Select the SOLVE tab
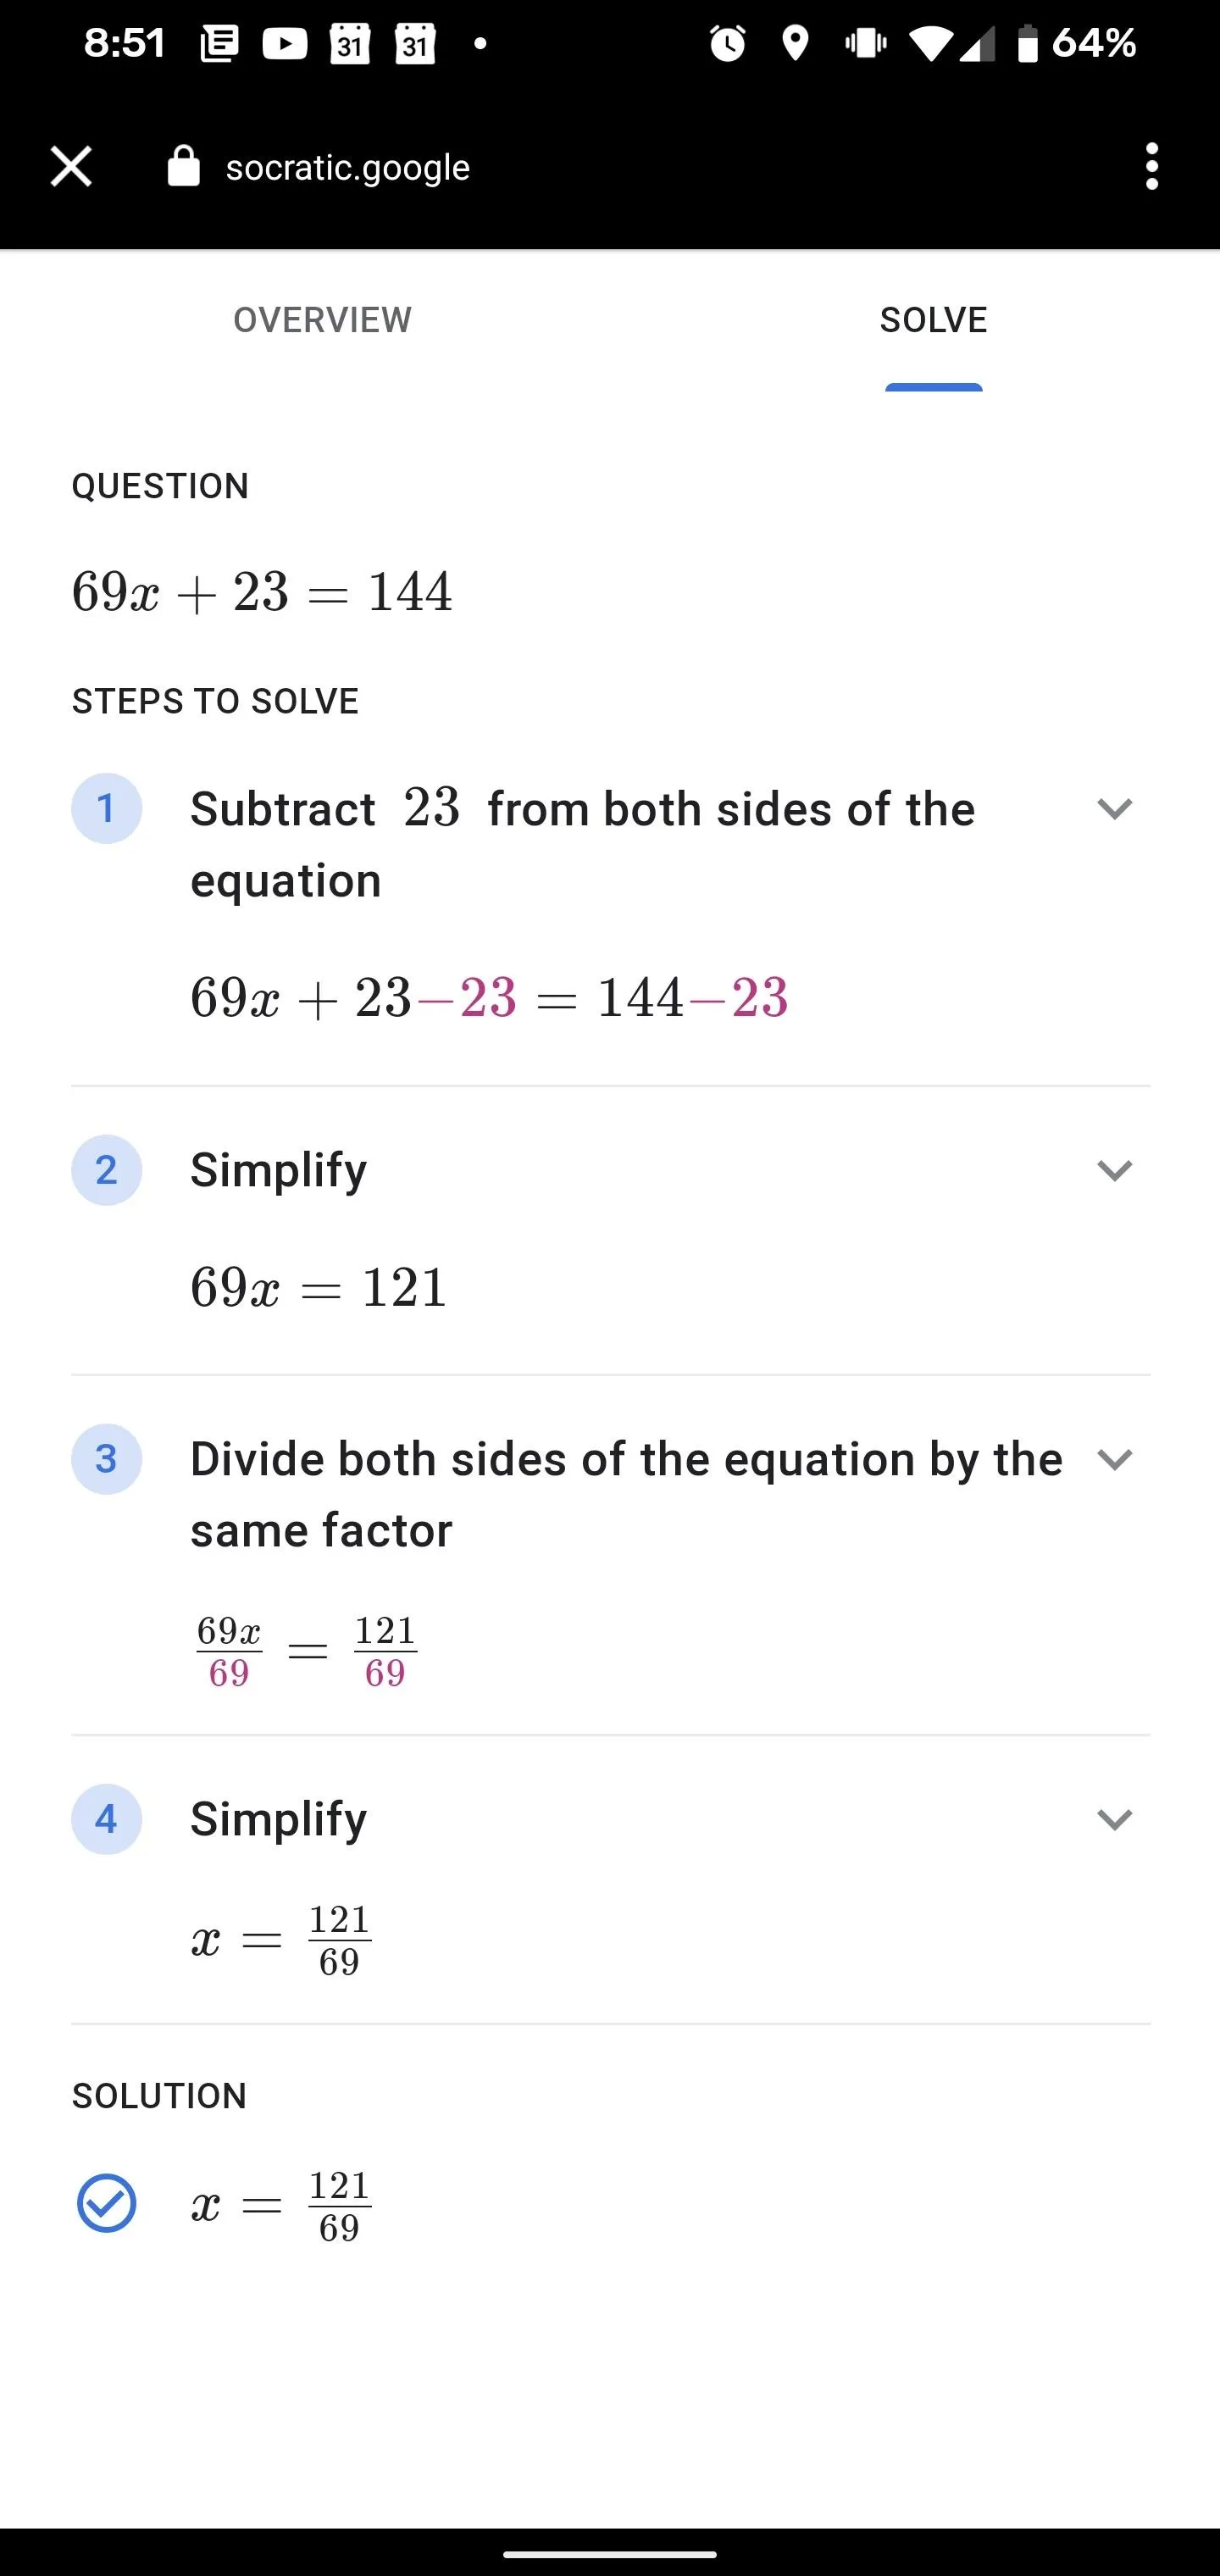 coord(933,320)
